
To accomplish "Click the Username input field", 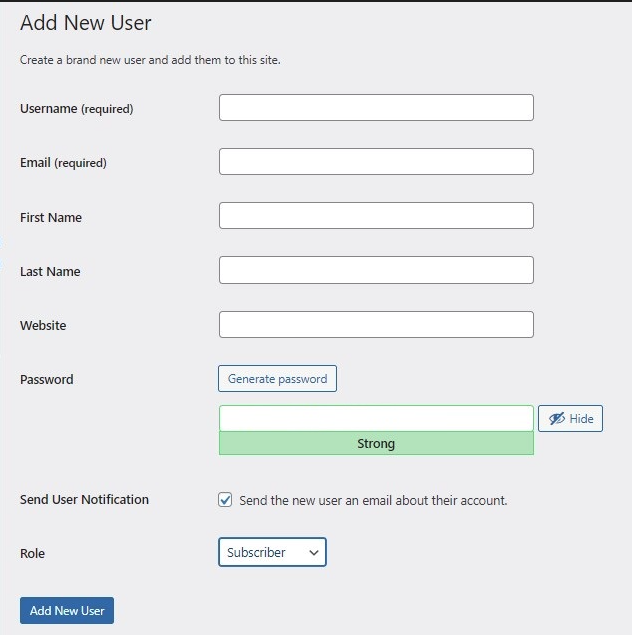I will [376, 107].
